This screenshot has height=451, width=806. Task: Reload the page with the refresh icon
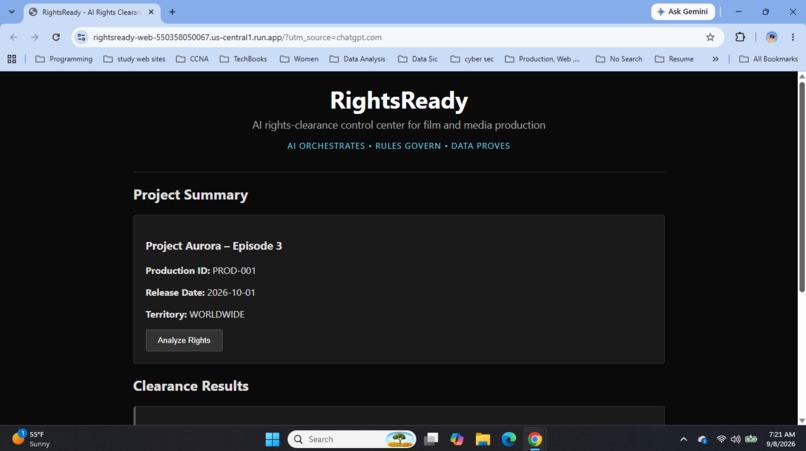[x=56, y=37]
